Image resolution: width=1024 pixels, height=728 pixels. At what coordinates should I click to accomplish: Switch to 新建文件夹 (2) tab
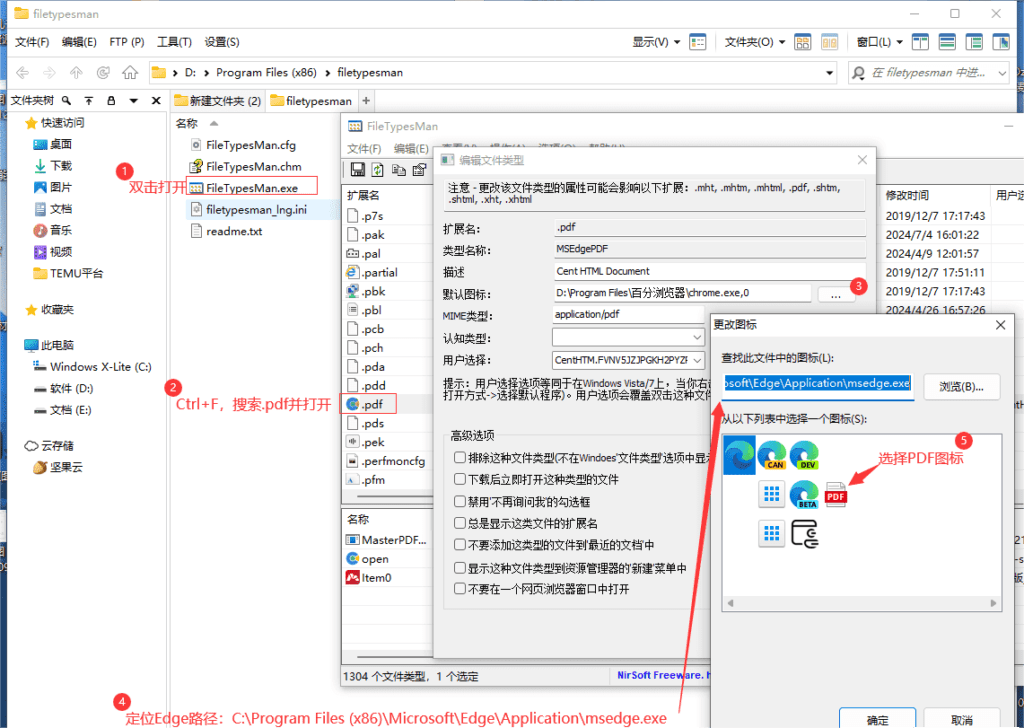click(x=217, y=101)
